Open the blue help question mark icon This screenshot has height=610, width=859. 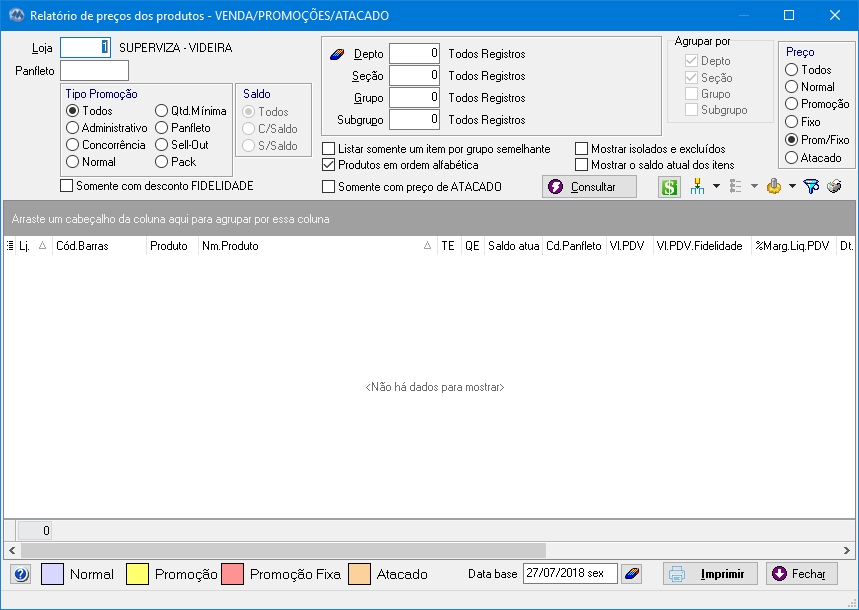tap(21, 574)
